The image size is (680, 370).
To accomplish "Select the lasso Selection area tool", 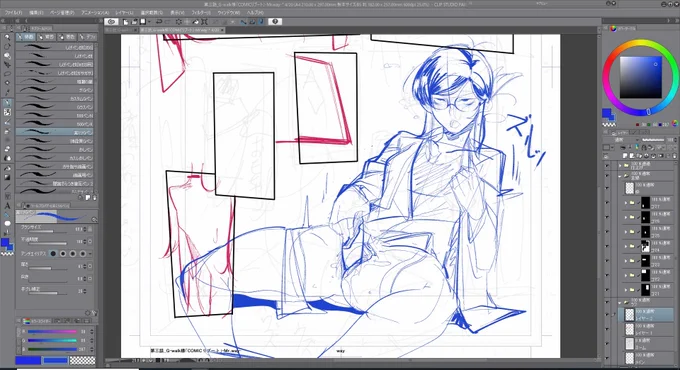I will click(x=7, y=74).
